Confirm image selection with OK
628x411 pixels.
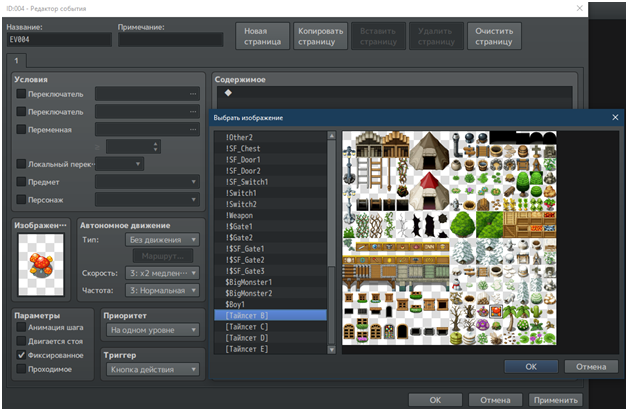click(531, 367)
